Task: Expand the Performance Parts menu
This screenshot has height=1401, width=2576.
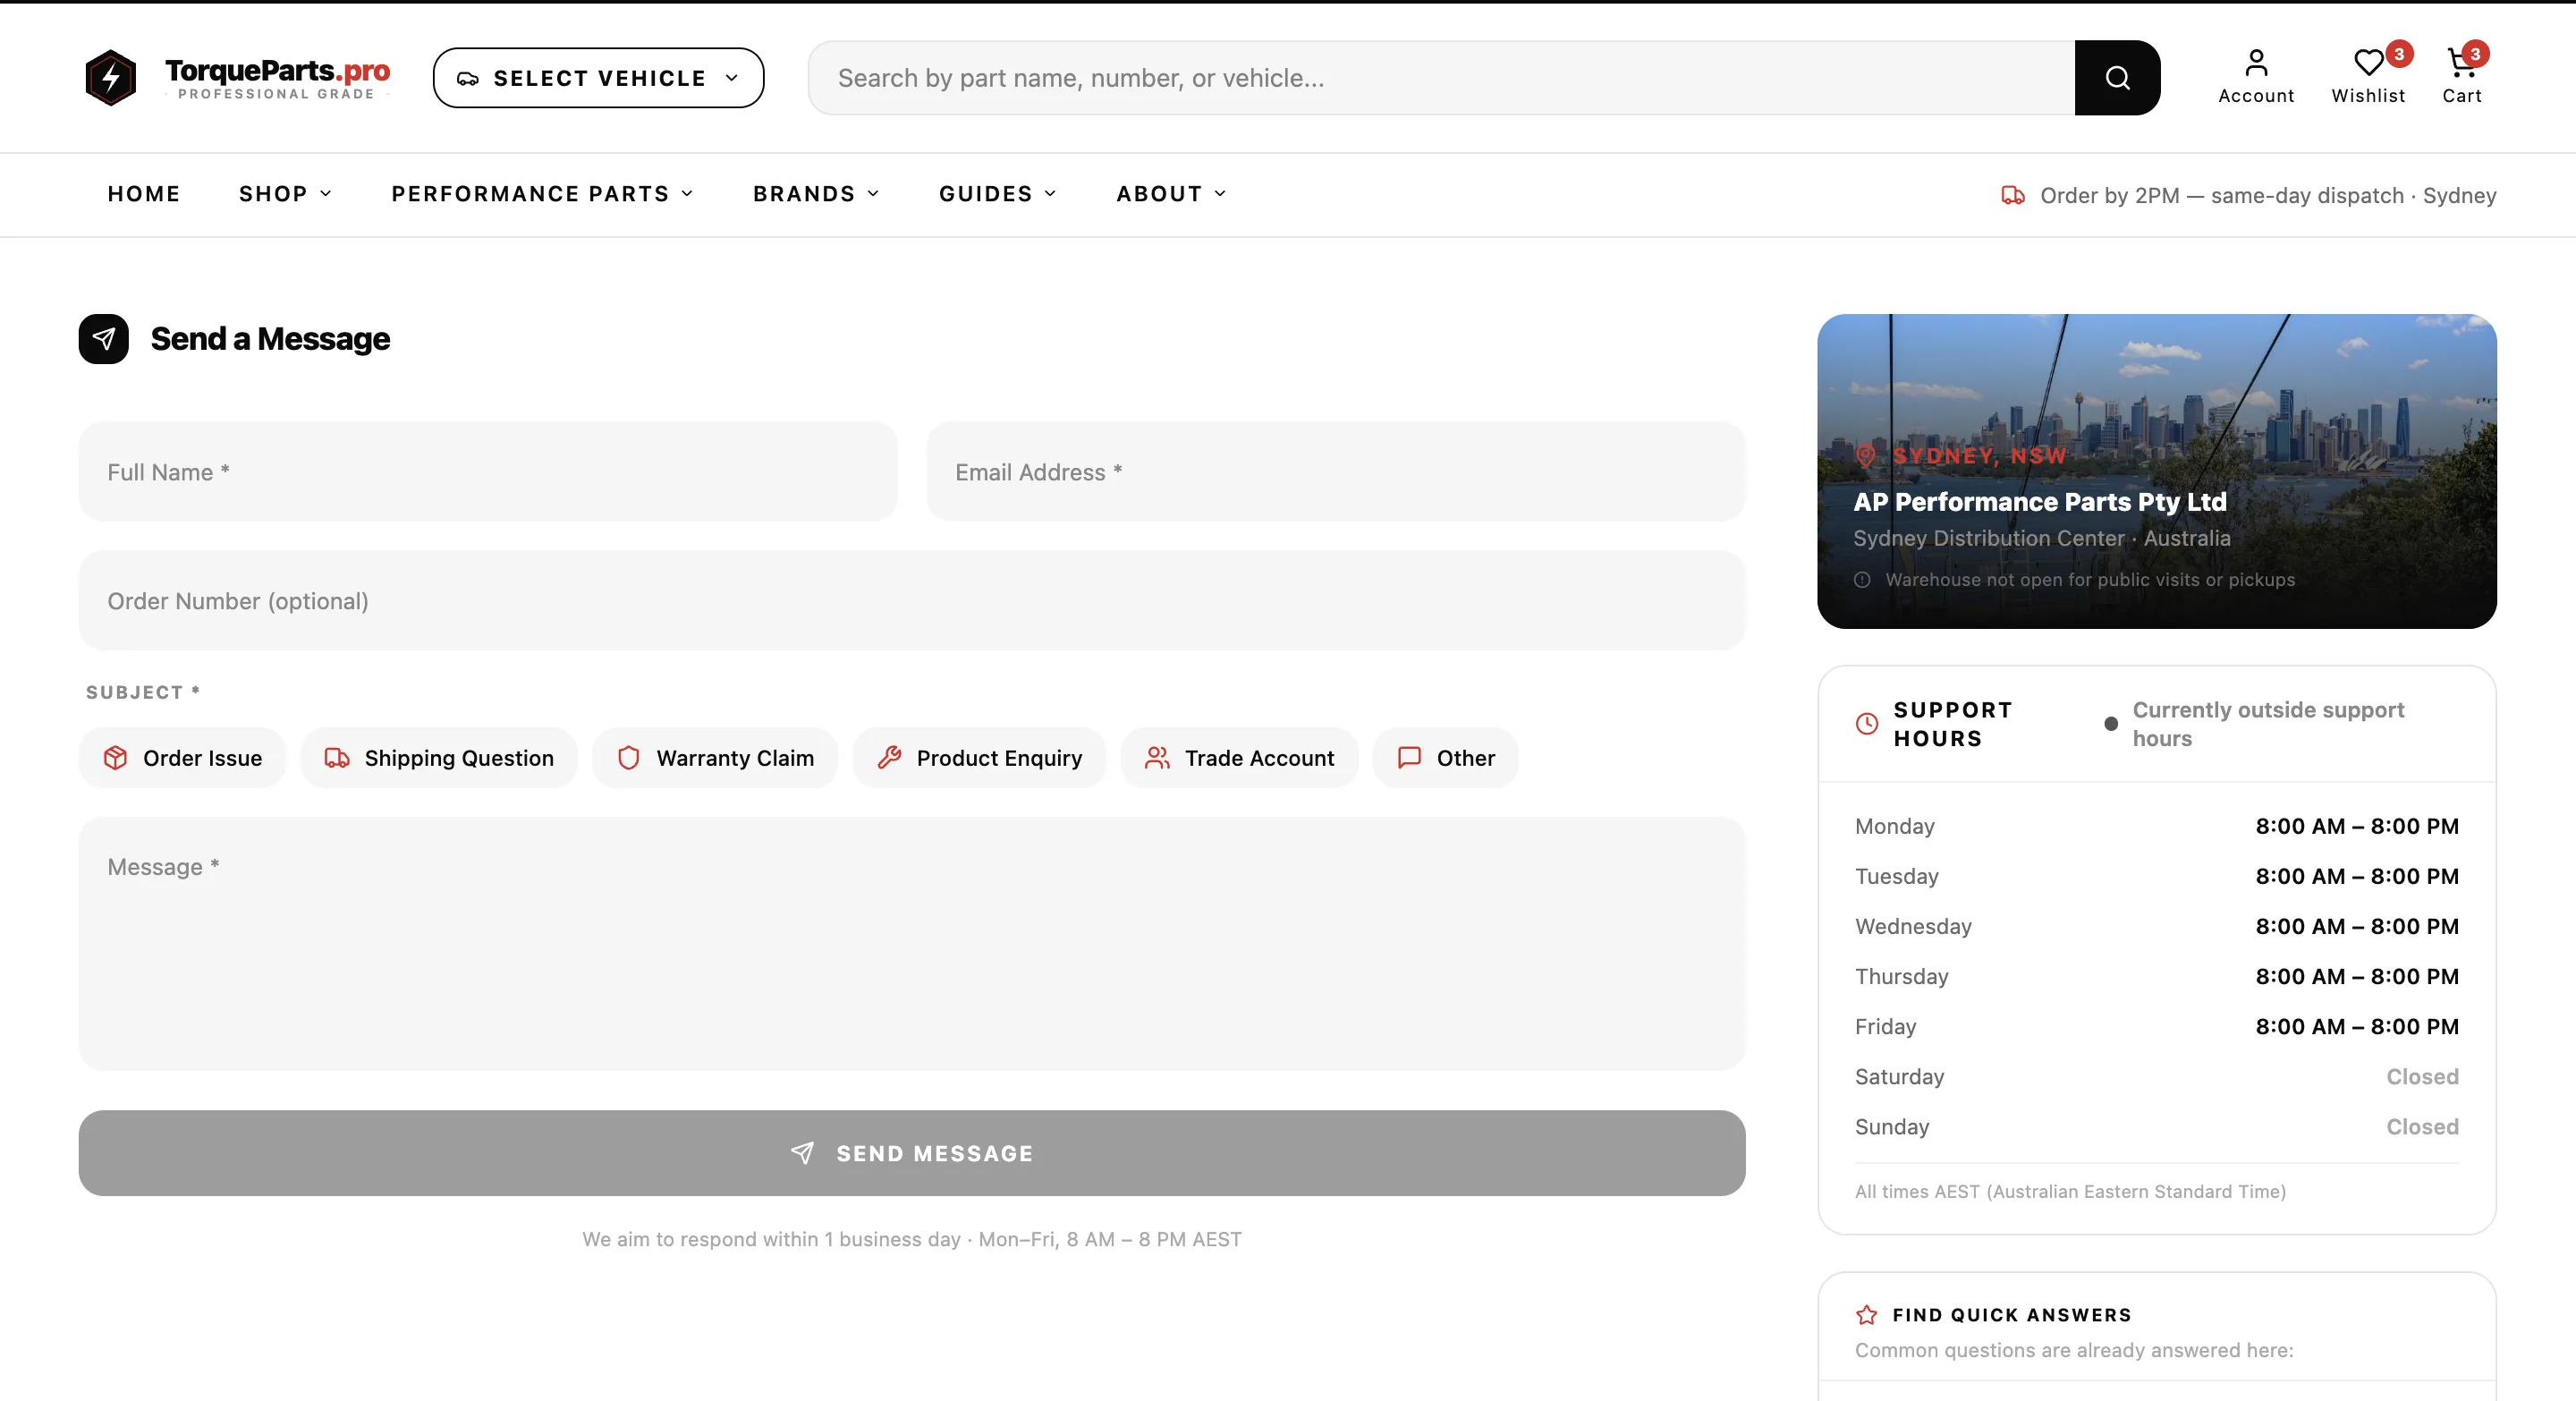Action: 541,194
